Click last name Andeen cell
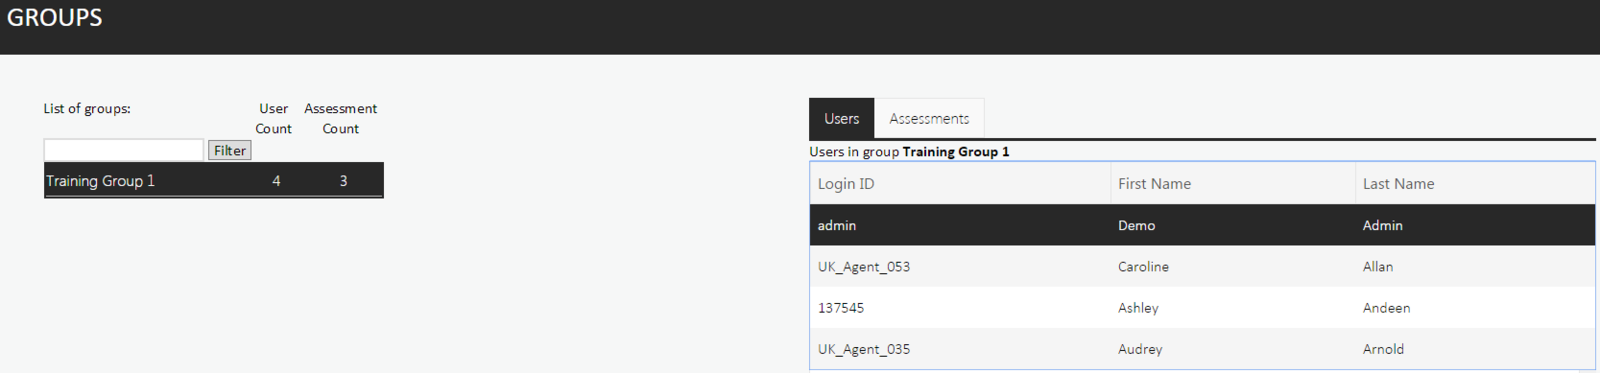This screenshot has width=1600, height=373. 1386,308
